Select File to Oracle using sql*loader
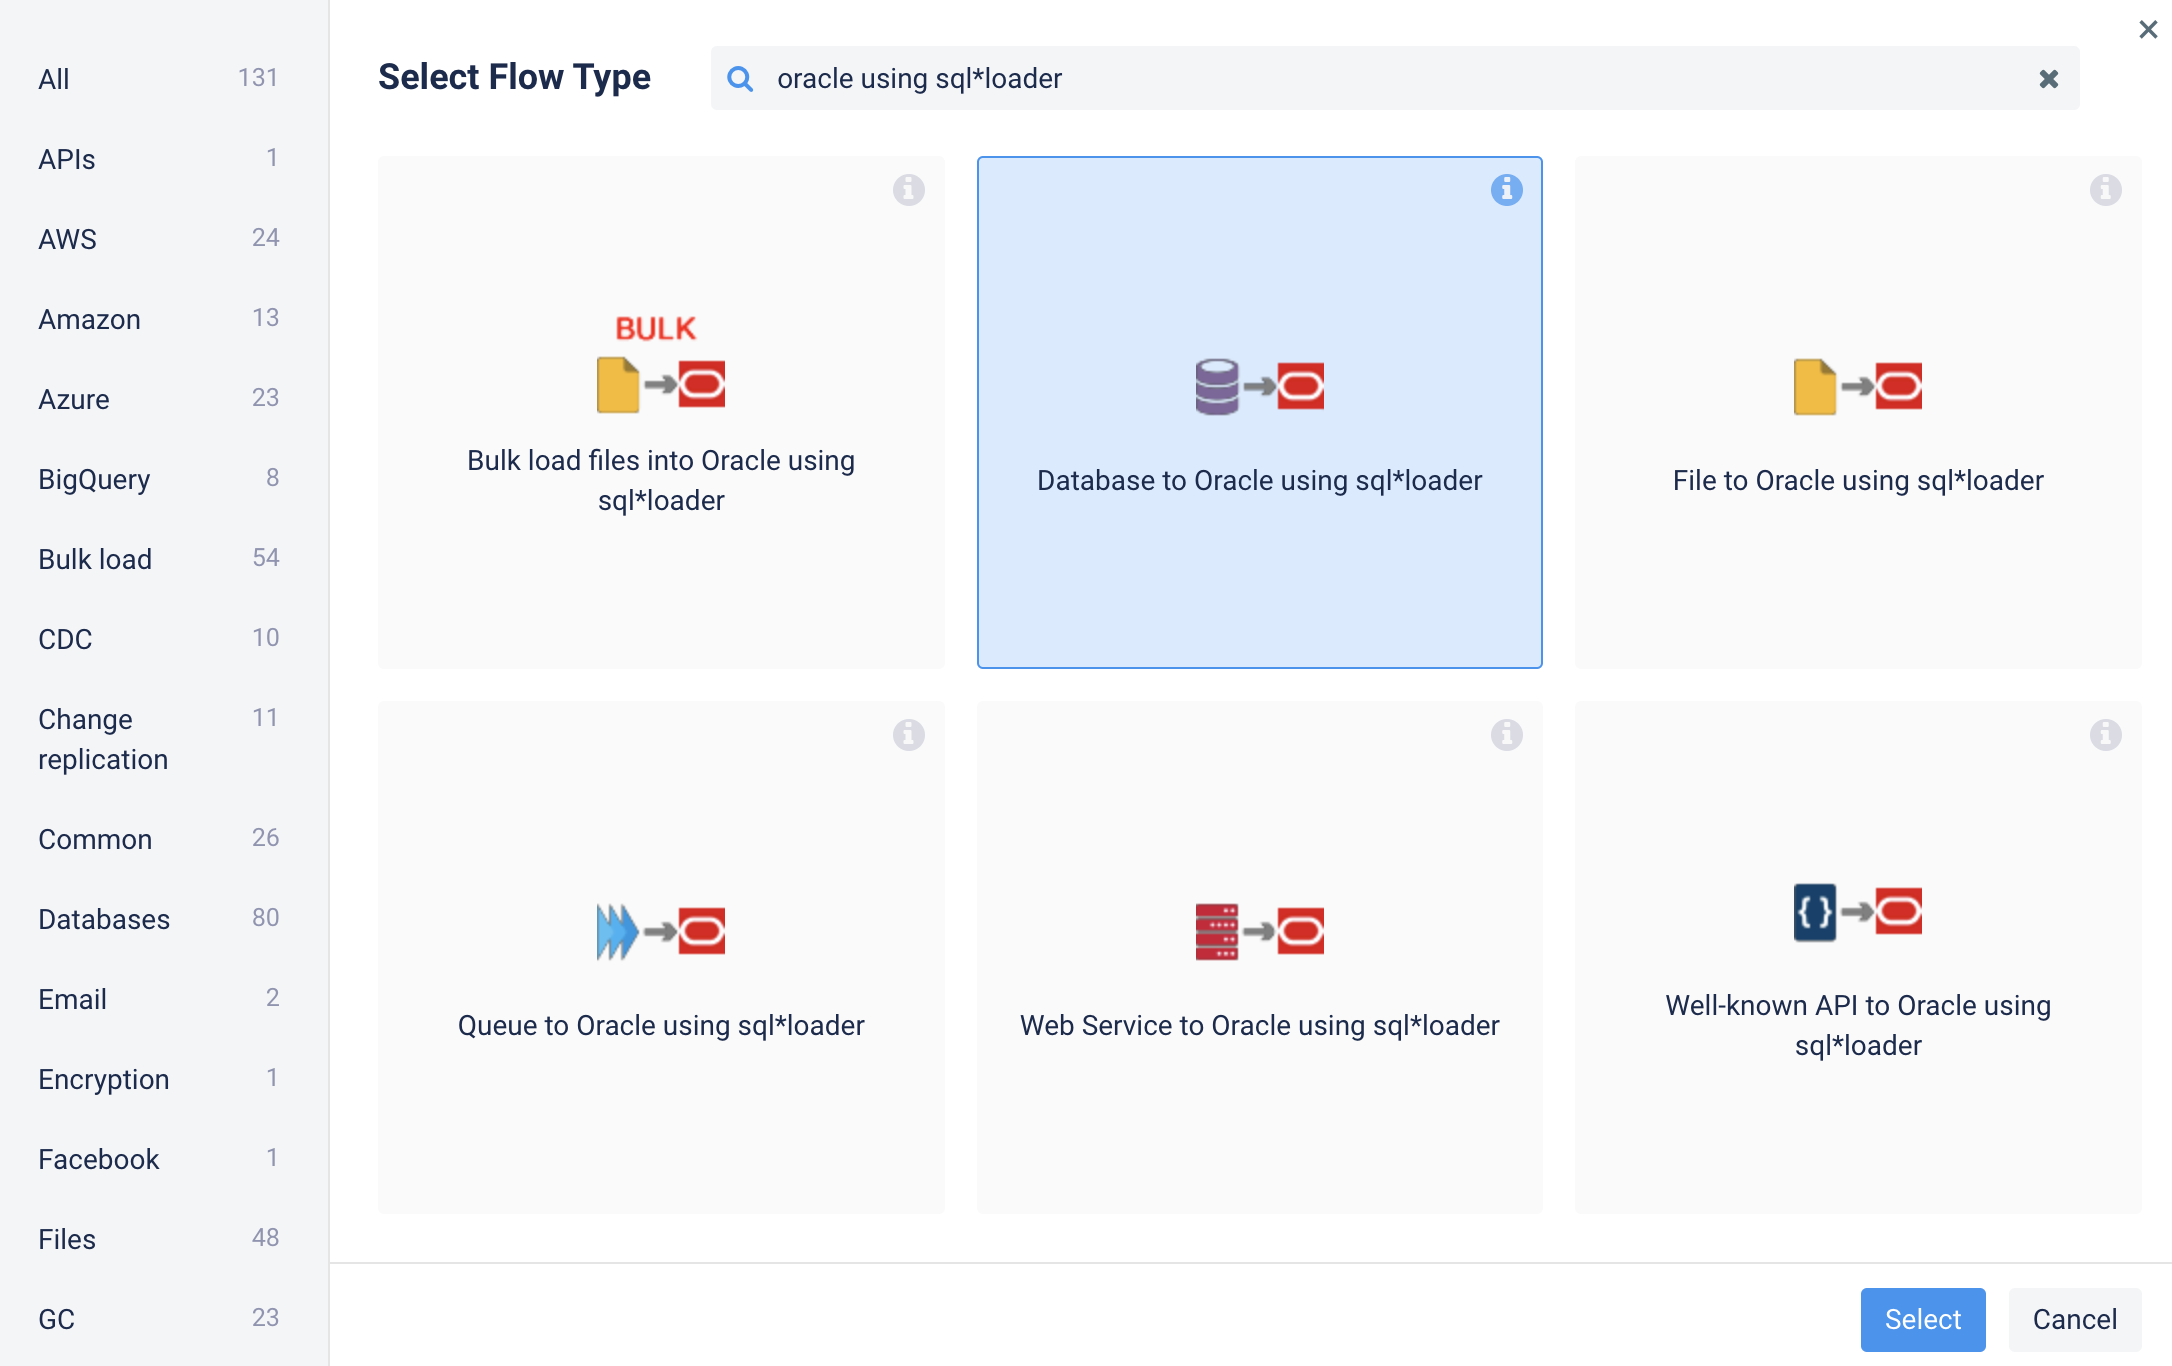Image resolution: width=2172 pixels, height=1366 pixels. click(1857, 412)
